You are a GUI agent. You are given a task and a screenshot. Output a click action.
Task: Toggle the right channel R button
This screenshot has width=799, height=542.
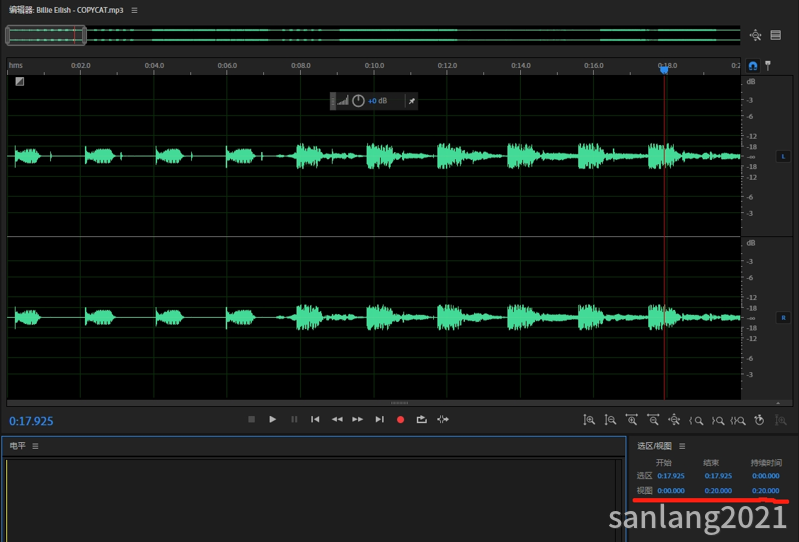[x=783, y=317]
